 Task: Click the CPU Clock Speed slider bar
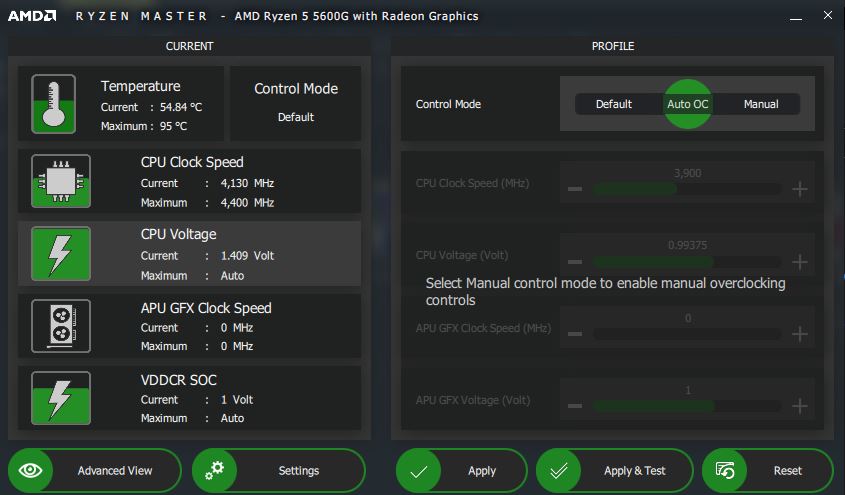pos(686,189)
